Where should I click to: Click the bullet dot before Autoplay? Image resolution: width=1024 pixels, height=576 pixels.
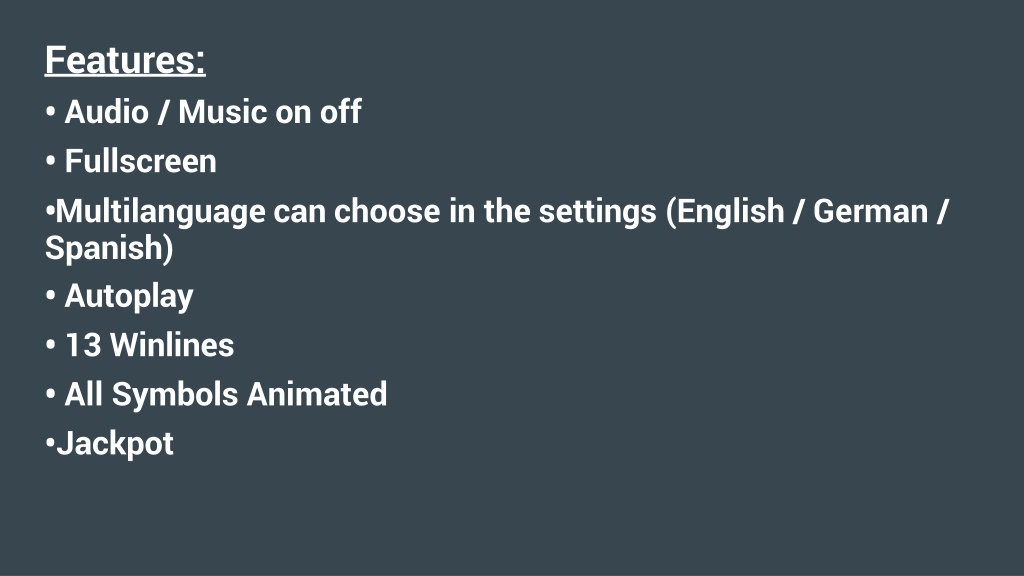click(50, 296)
